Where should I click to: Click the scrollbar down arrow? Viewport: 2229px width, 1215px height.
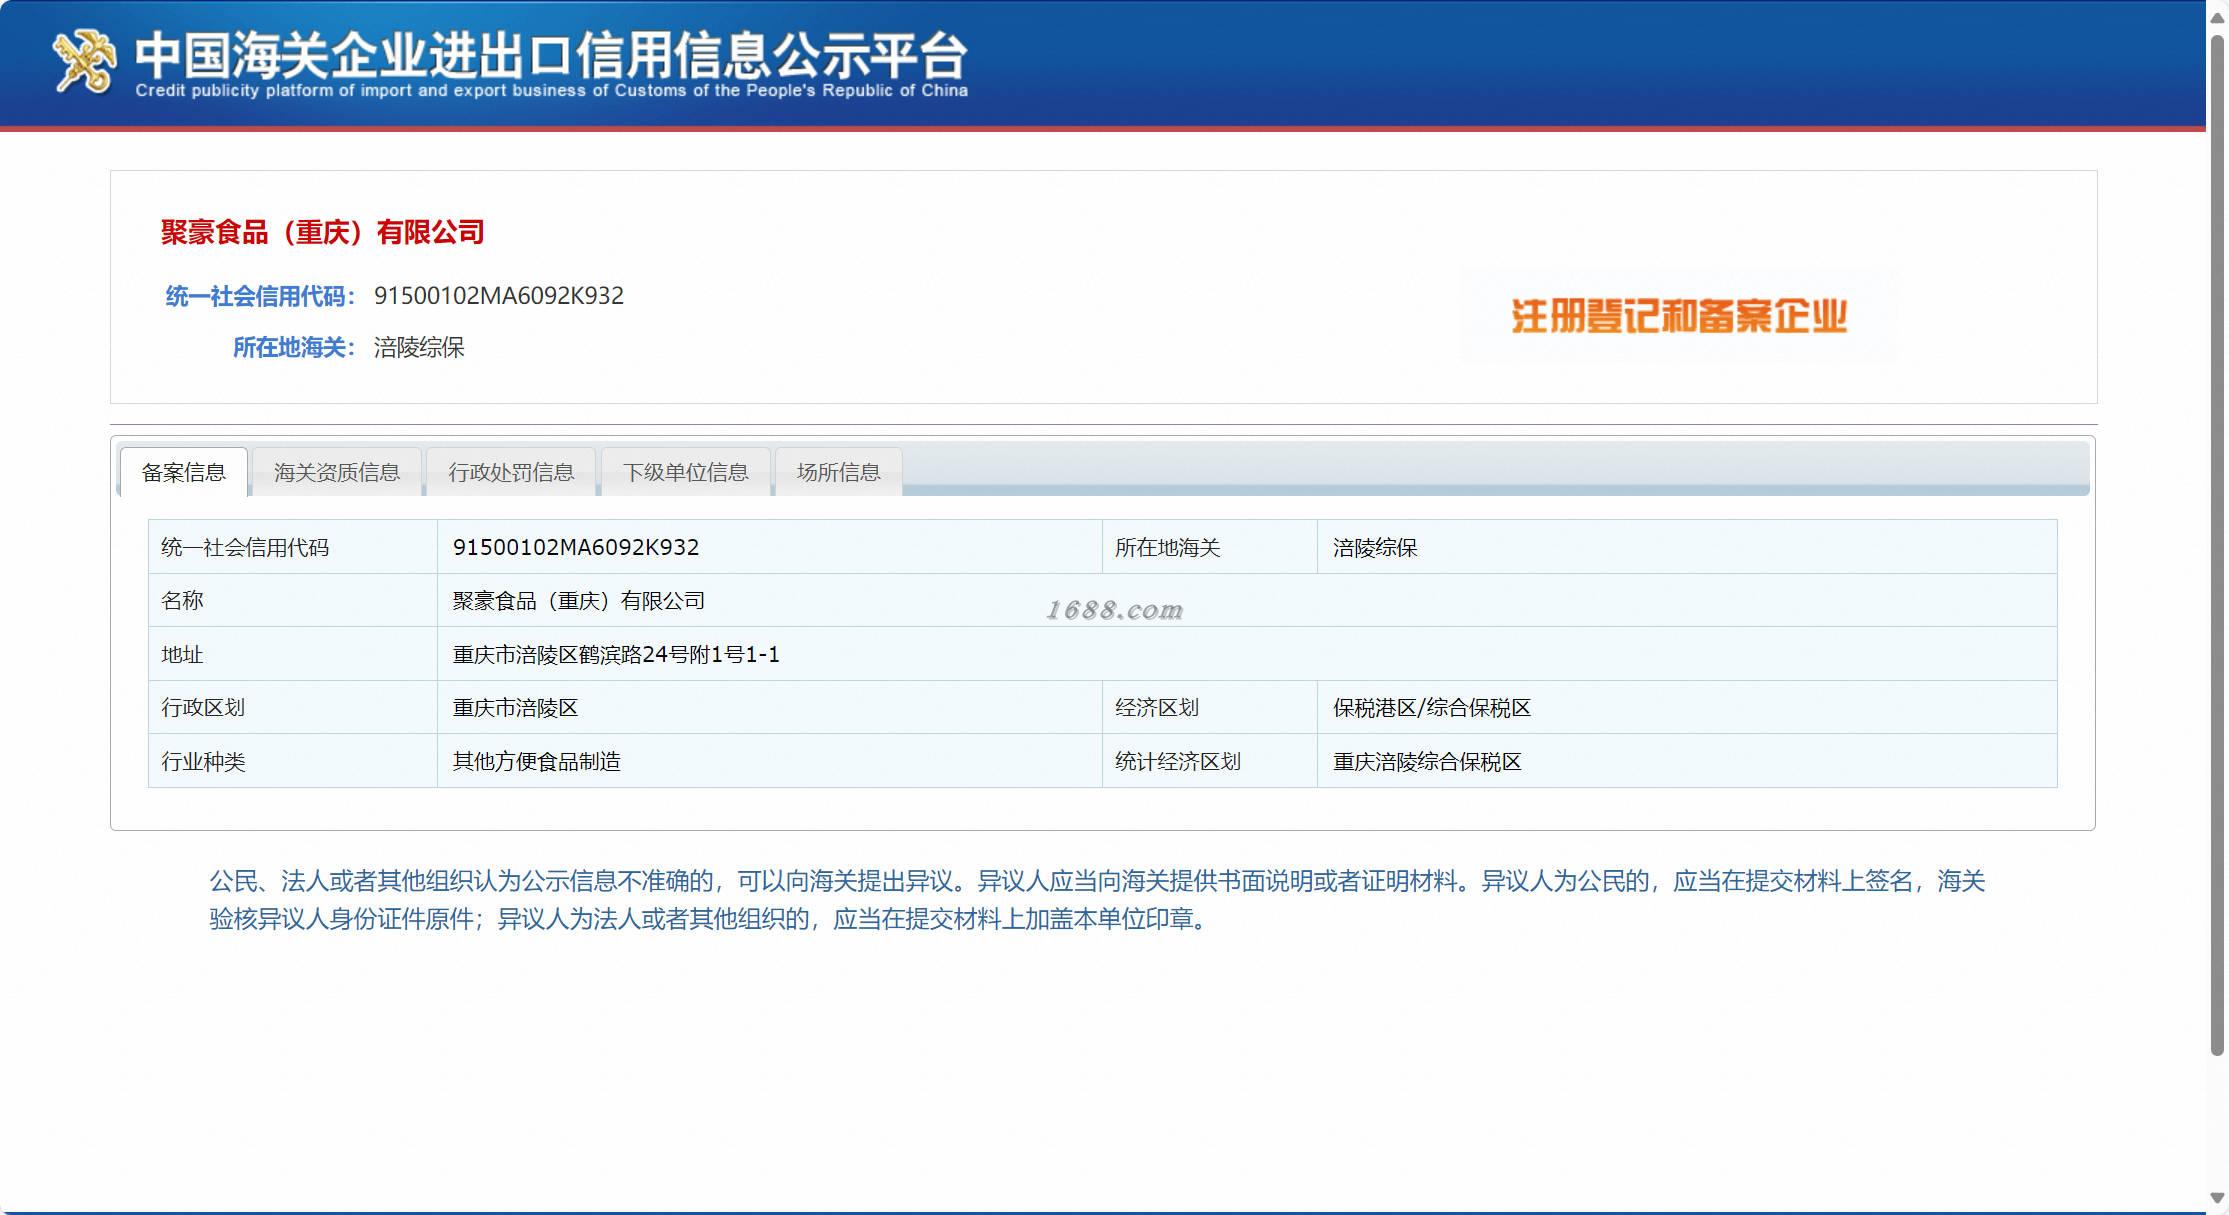[x=2217, y=1197]
